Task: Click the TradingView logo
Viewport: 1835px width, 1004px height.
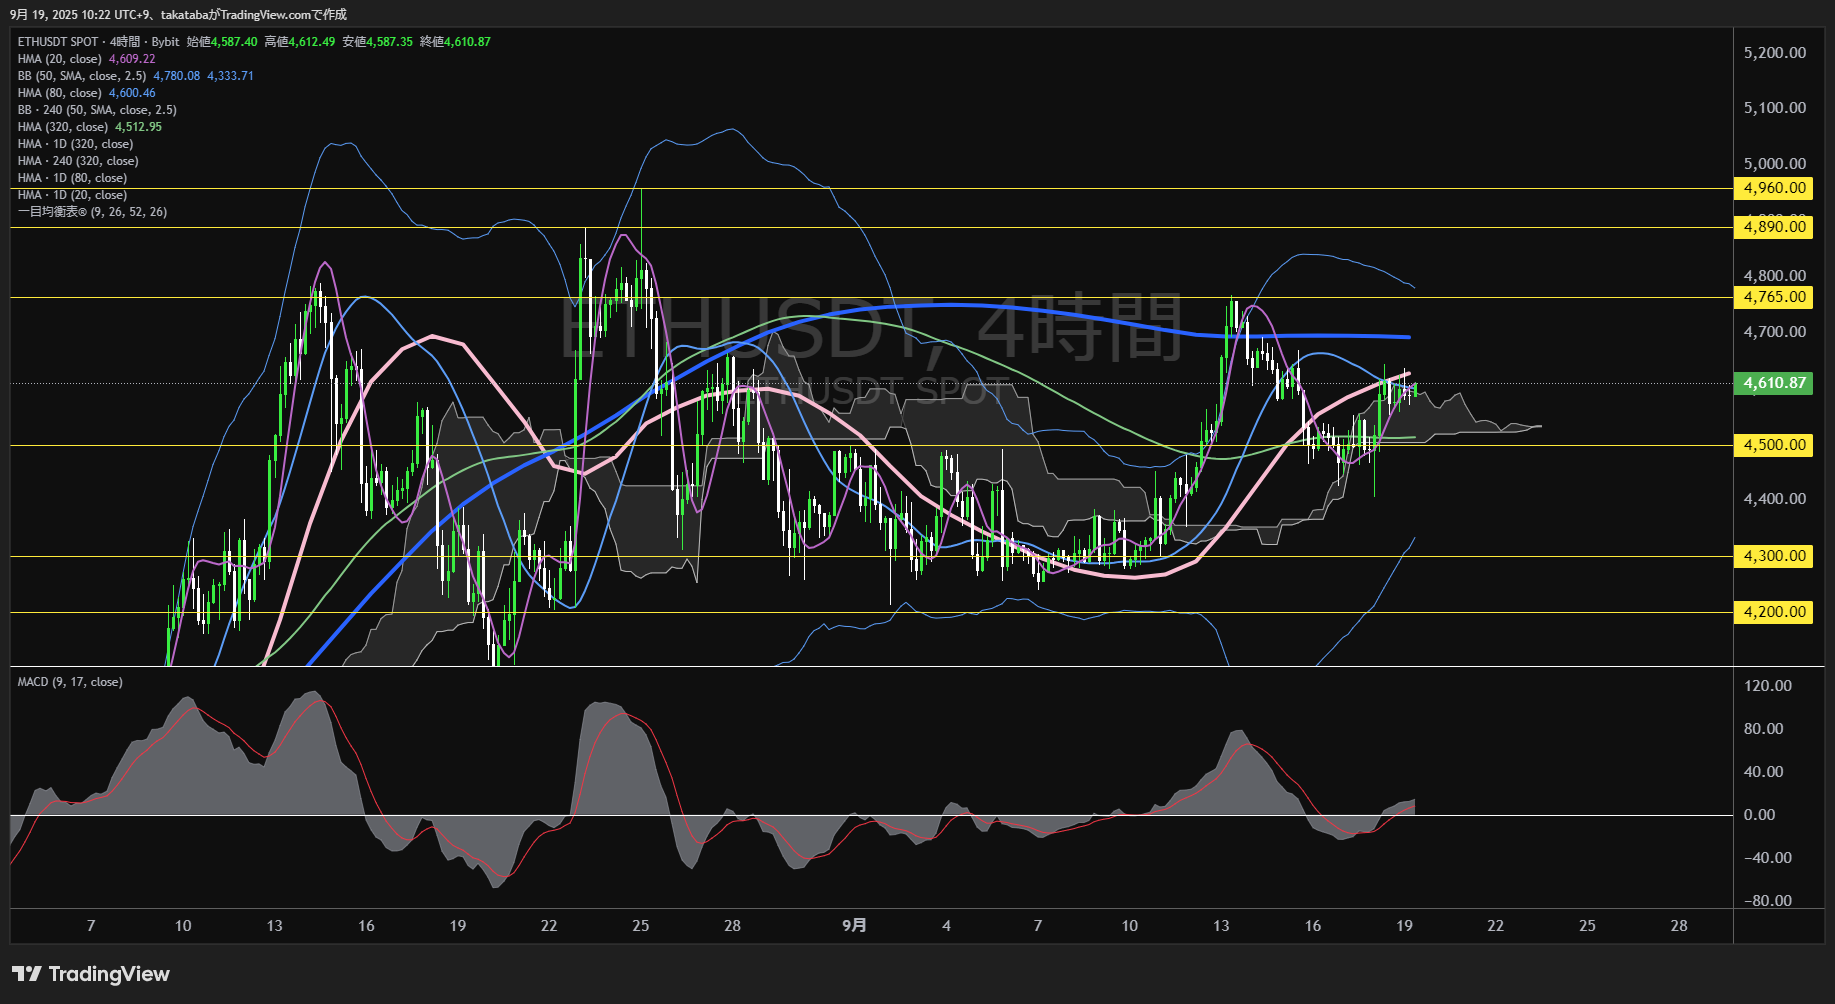Action: 91,974
